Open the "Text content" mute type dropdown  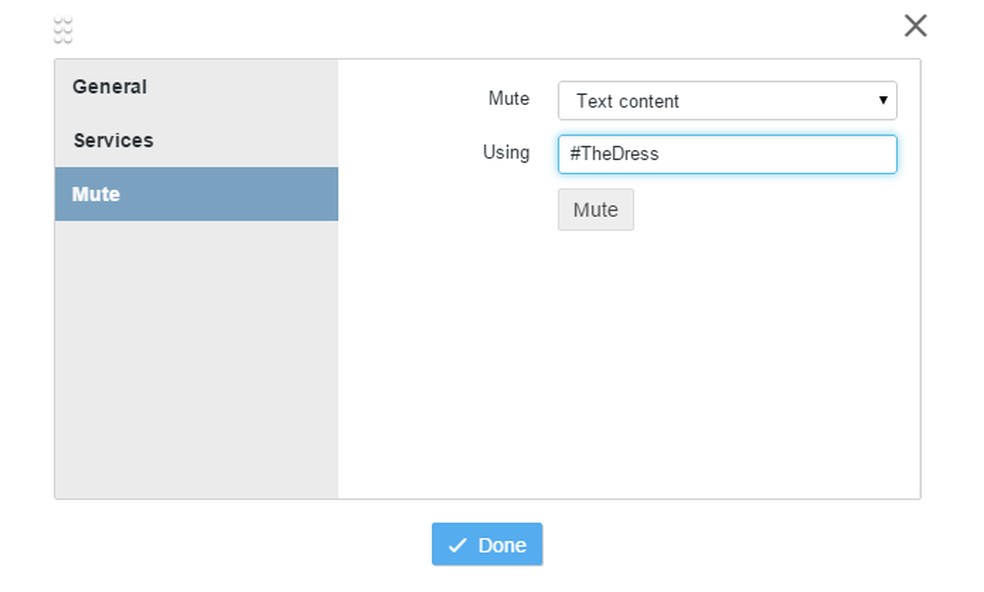[727, 101]
